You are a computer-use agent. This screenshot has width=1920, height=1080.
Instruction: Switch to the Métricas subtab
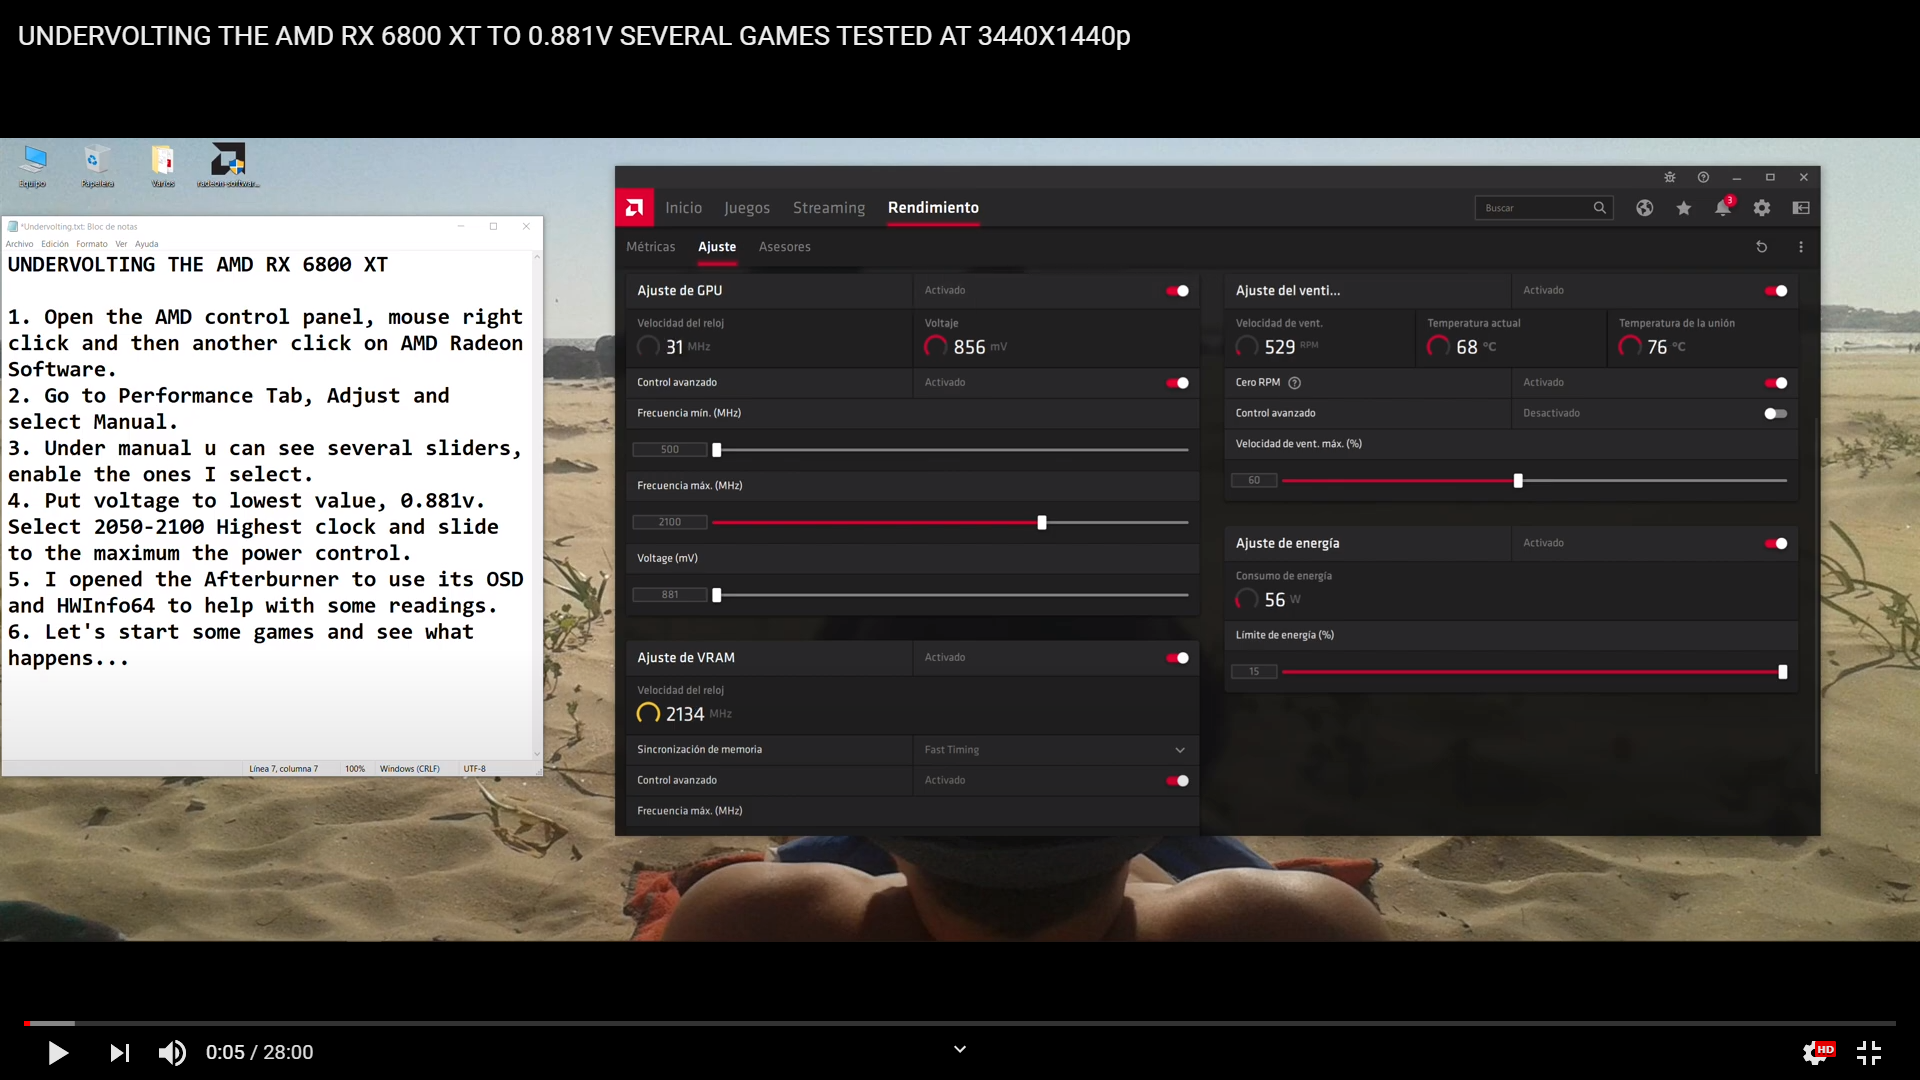point(651,247)
